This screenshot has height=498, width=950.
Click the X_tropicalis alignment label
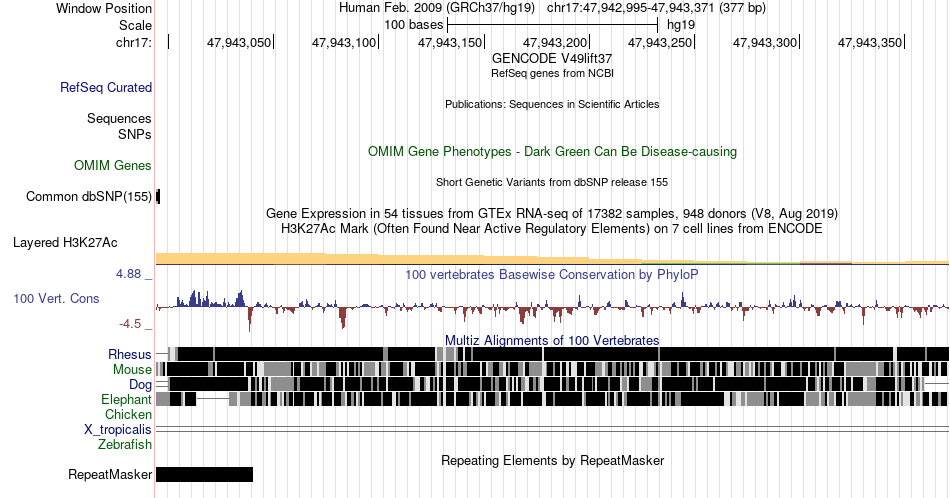(x=118, y=429)
